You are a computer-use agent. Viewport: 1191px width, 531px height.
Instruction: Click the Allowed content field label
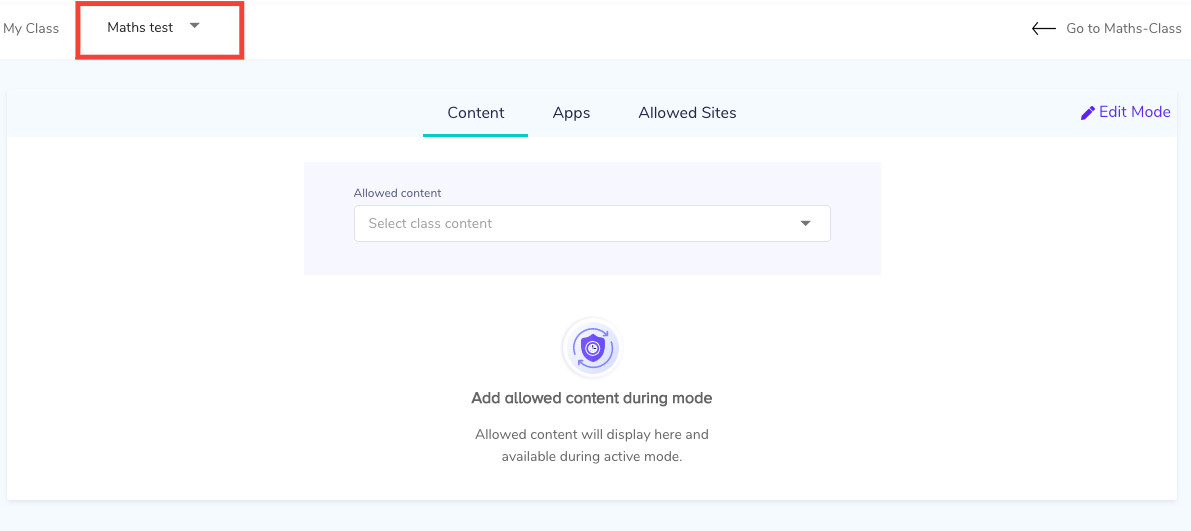pyautogui.click(x=397, y=193)
